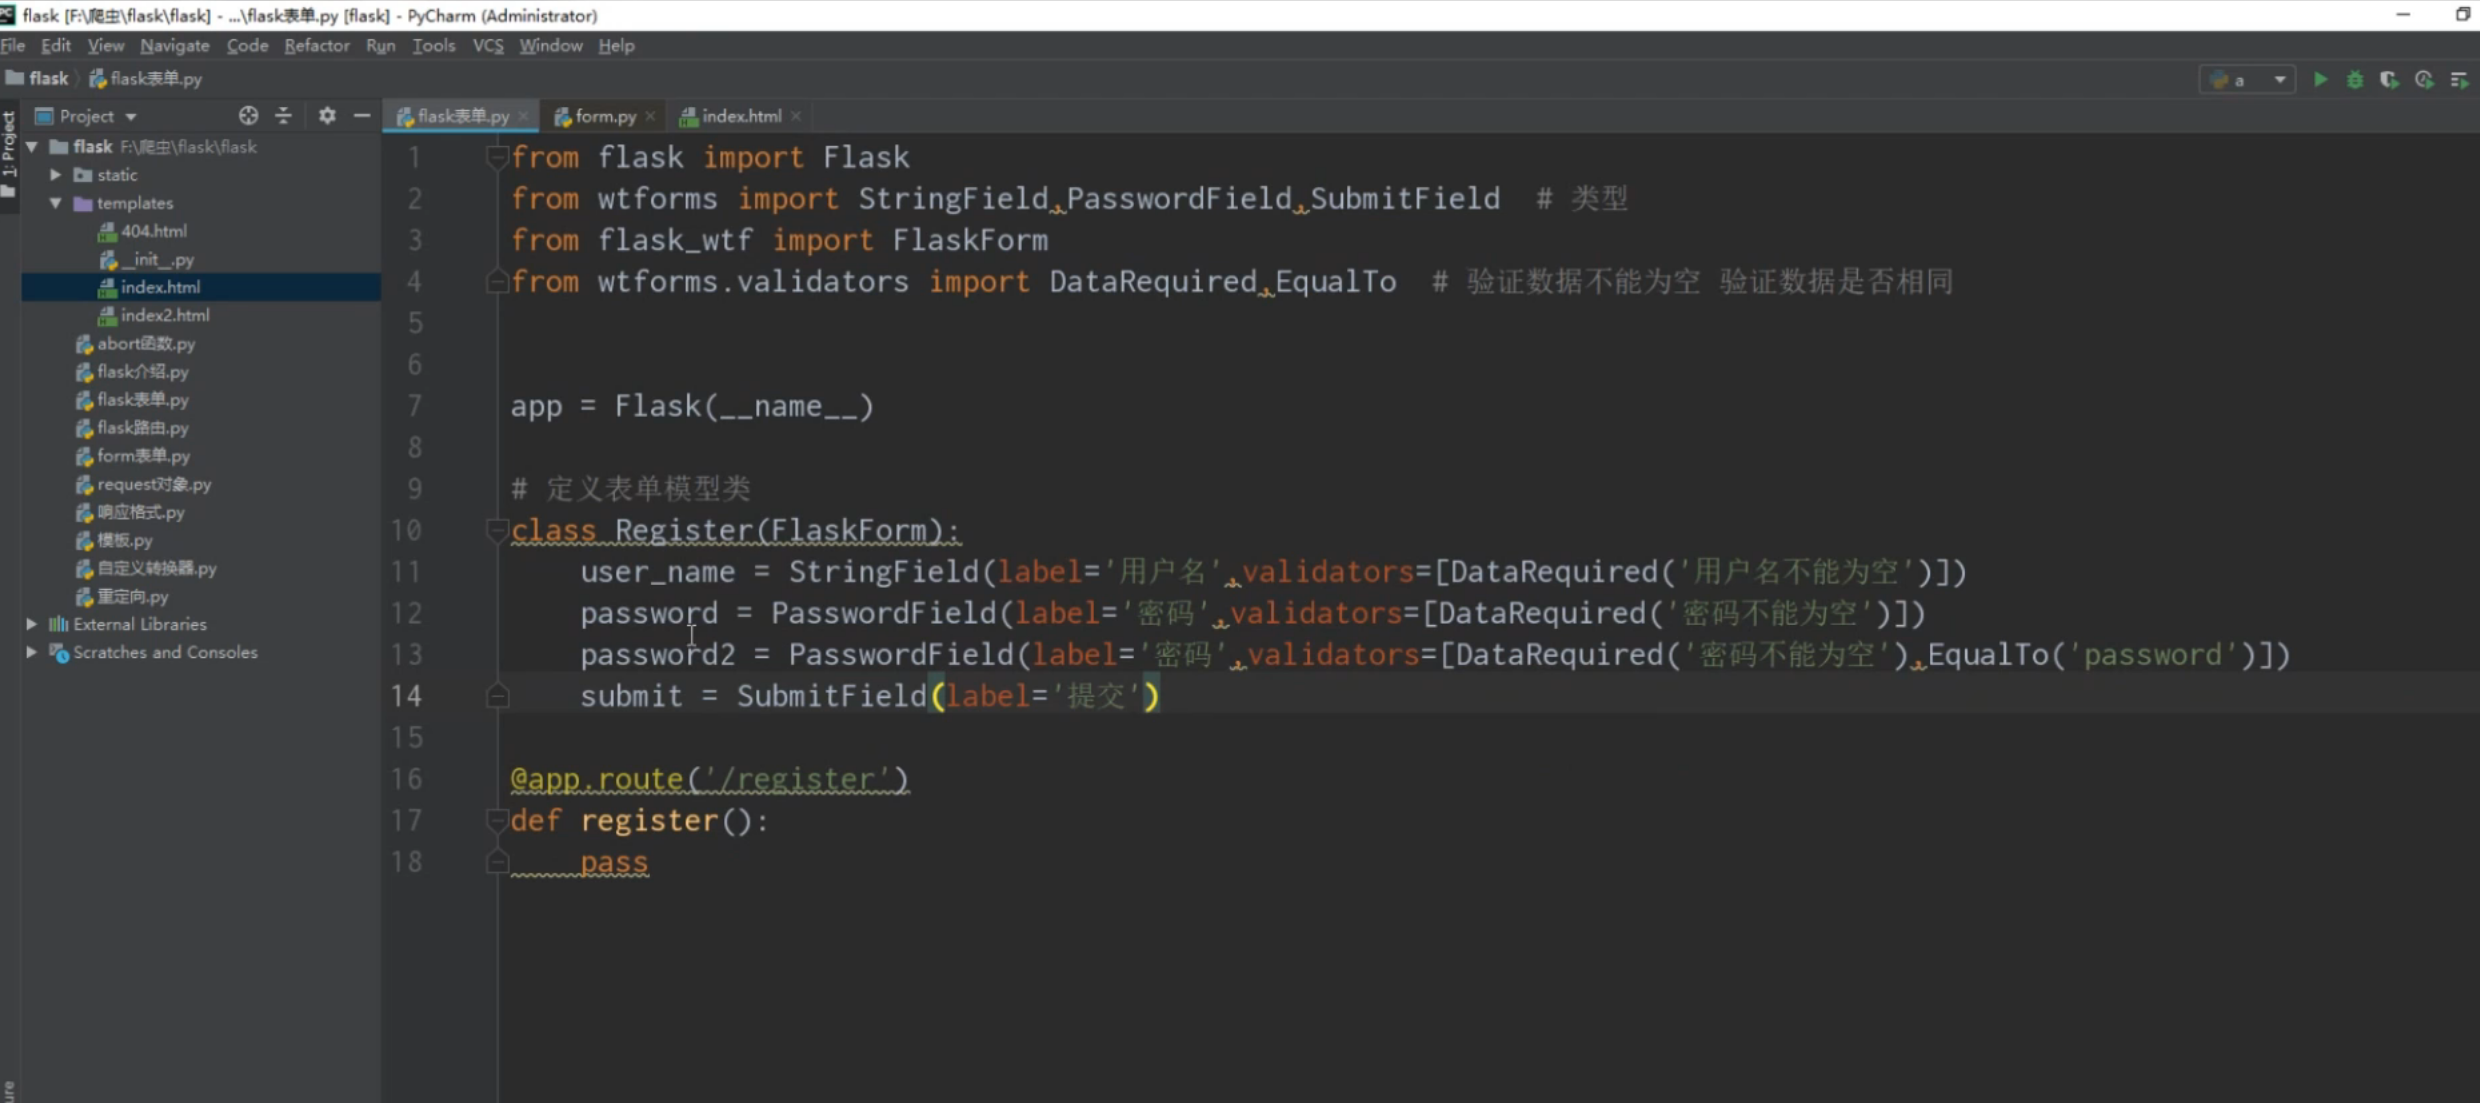
Task: Click the Profile run icon
Action: 2424,80
